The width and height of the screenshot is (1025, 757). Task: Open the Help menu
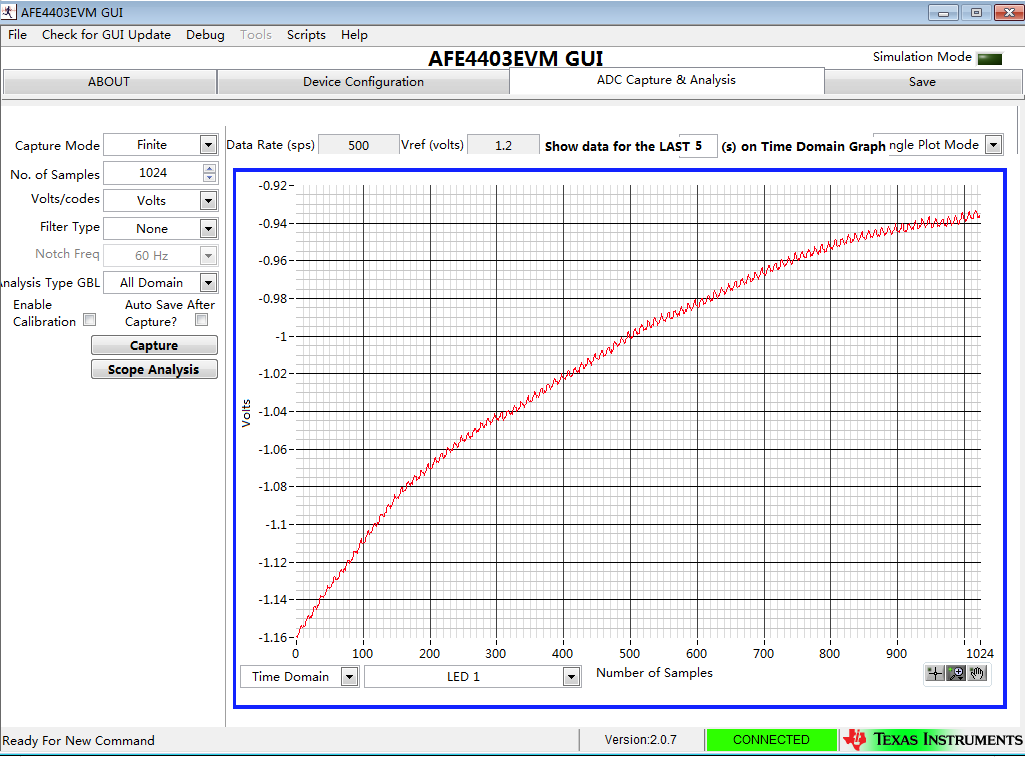(x=354, y=35)
